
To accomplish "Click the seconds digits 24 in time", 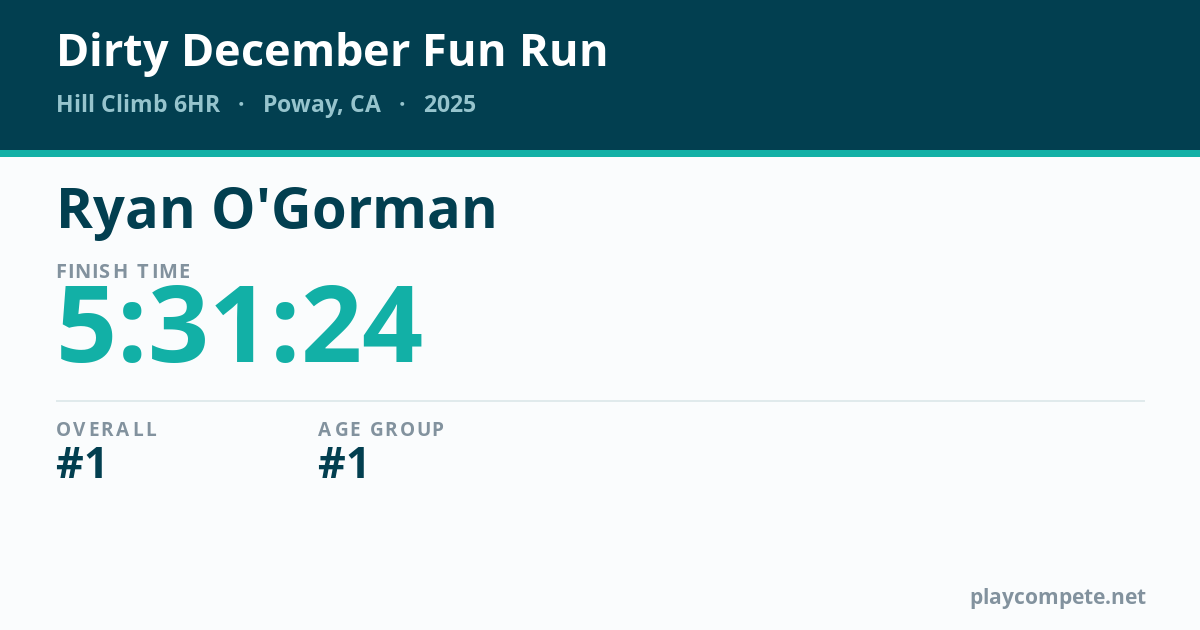I will (x=362, y=326).
